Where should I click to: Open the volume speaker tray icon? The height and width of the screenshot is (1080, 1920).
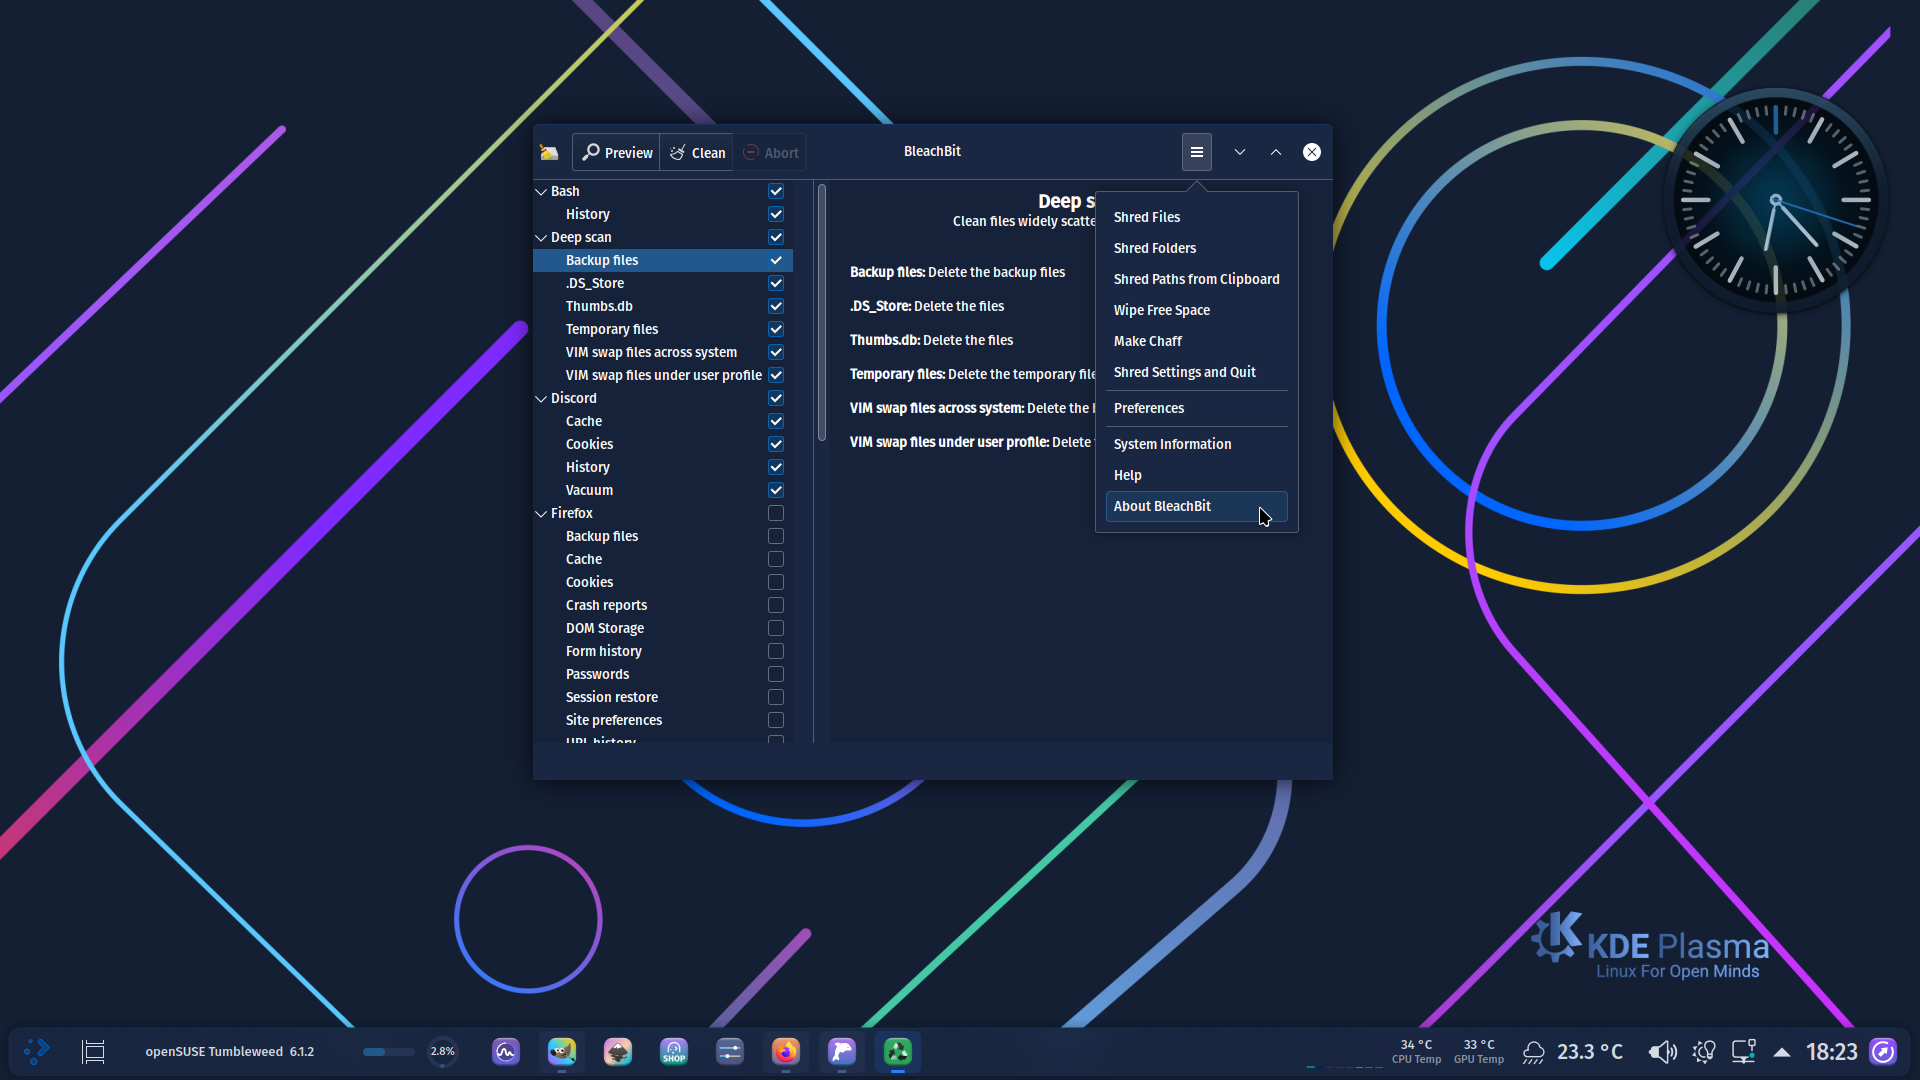pos(1662,1052)
